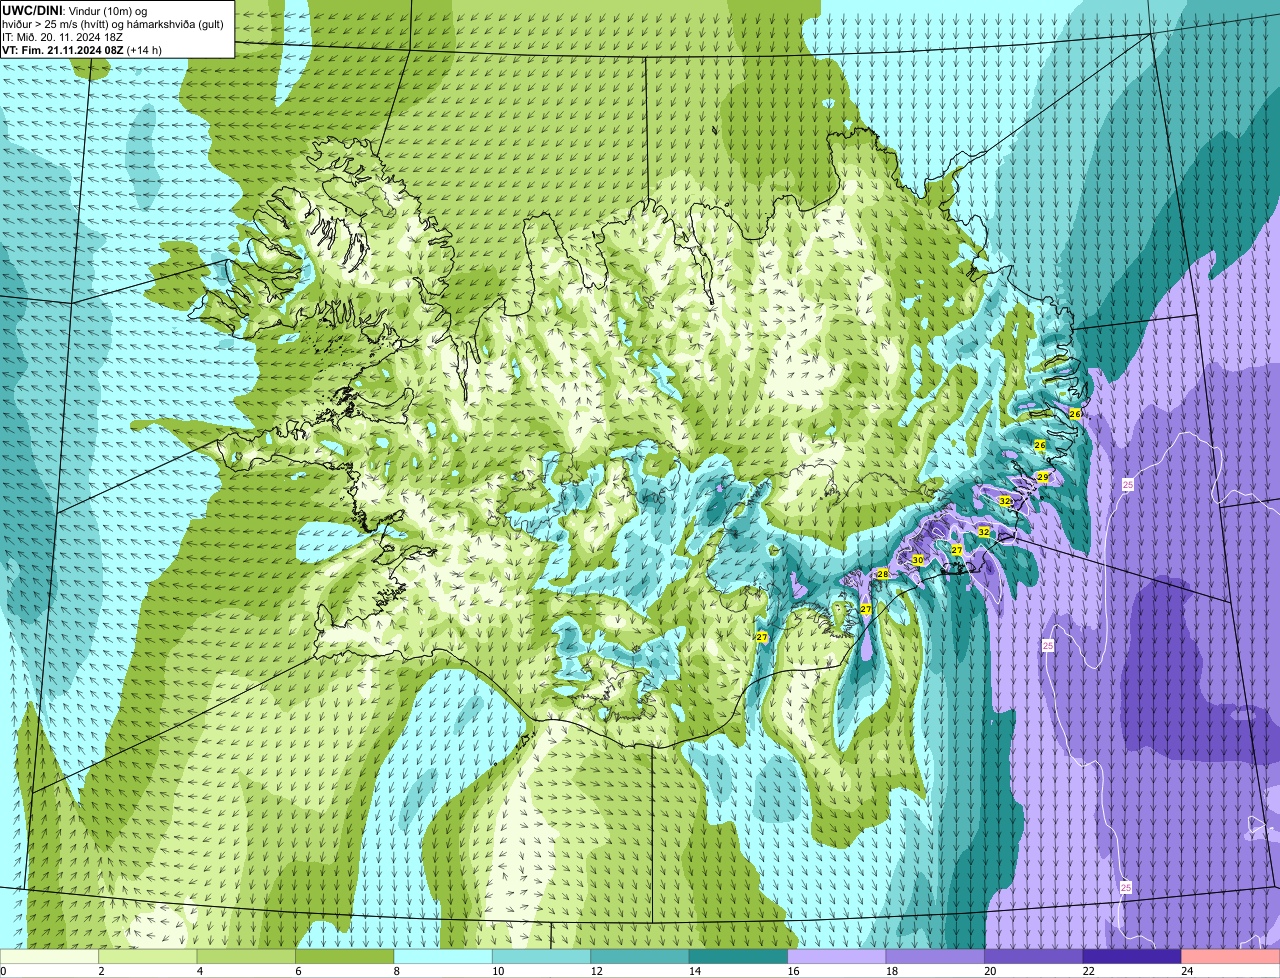The height and width of the screenshot is (978, 1280).
Task: Click the yellow 29 gust marker
Action: click(x=1042, y=477)
